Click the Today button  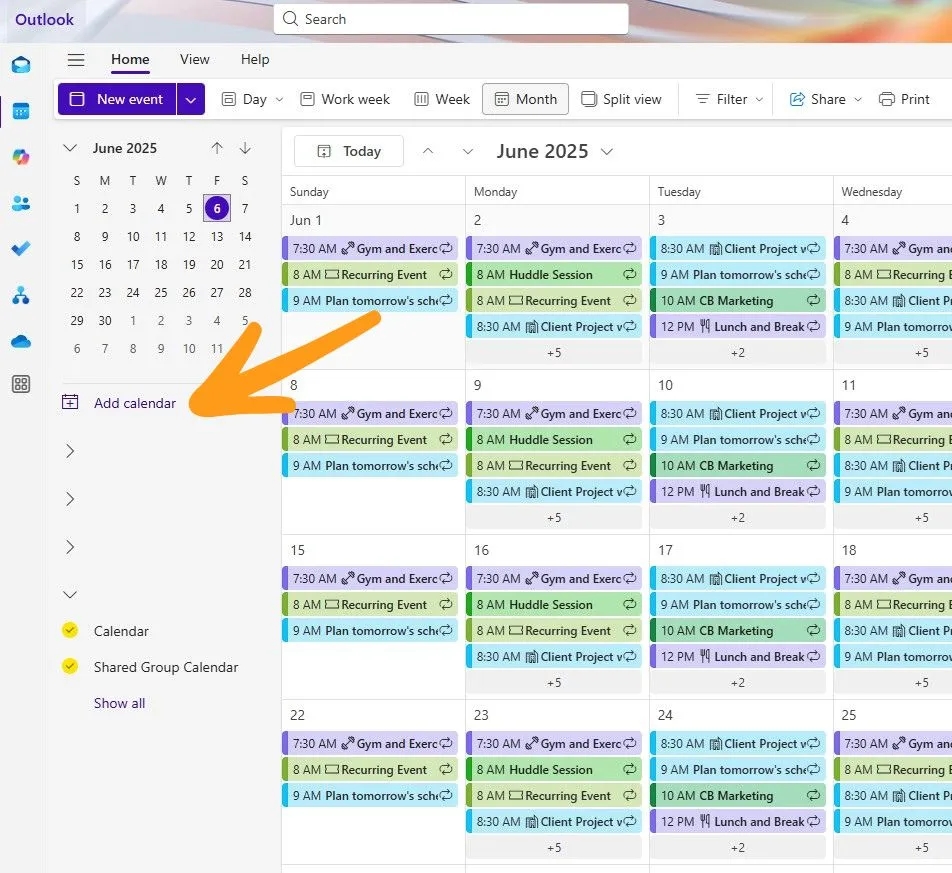[x=349, y=151]
